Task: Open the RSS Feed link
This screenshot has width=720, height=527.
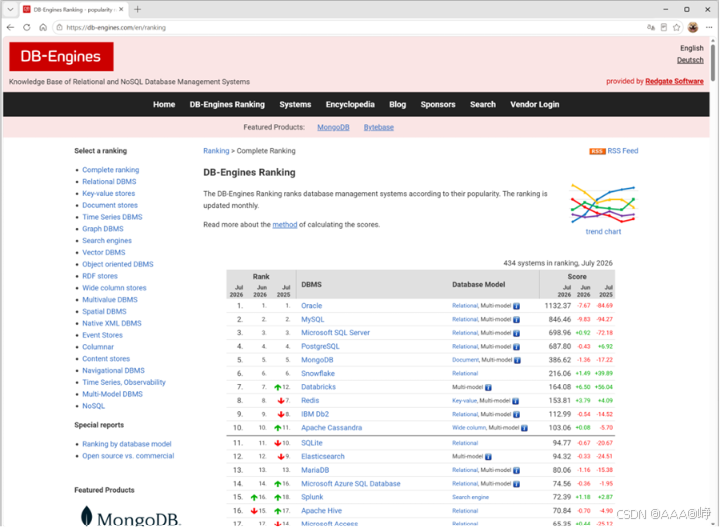Action: [623, 151]
